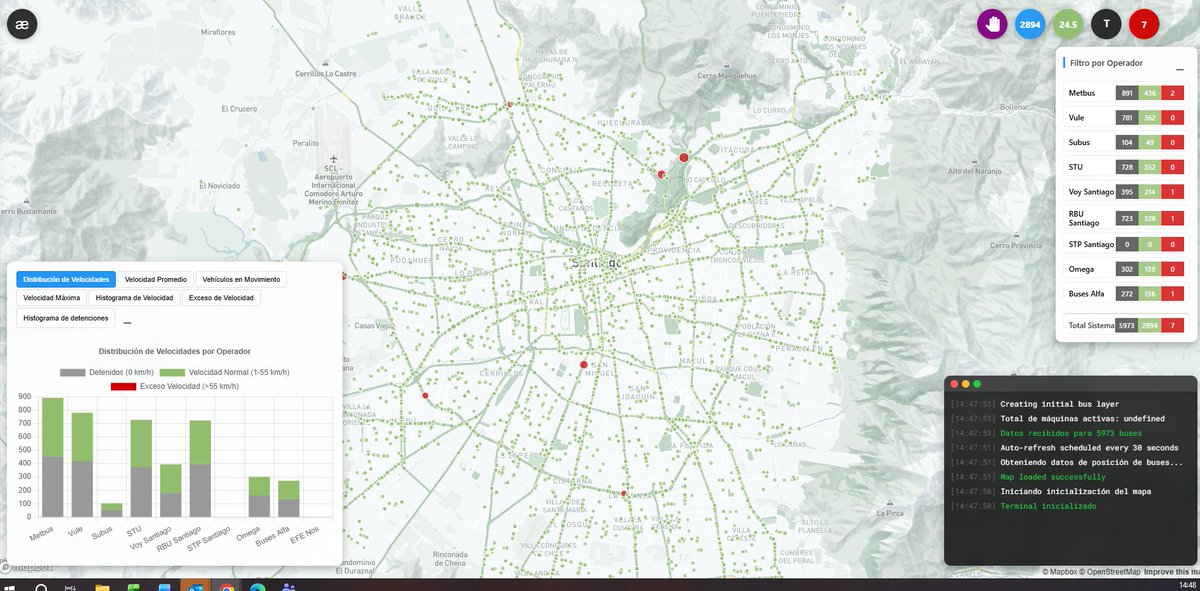The image size is (1200, 591).
Task: Minimize the speed charts panel
Action: coord(127,323)
